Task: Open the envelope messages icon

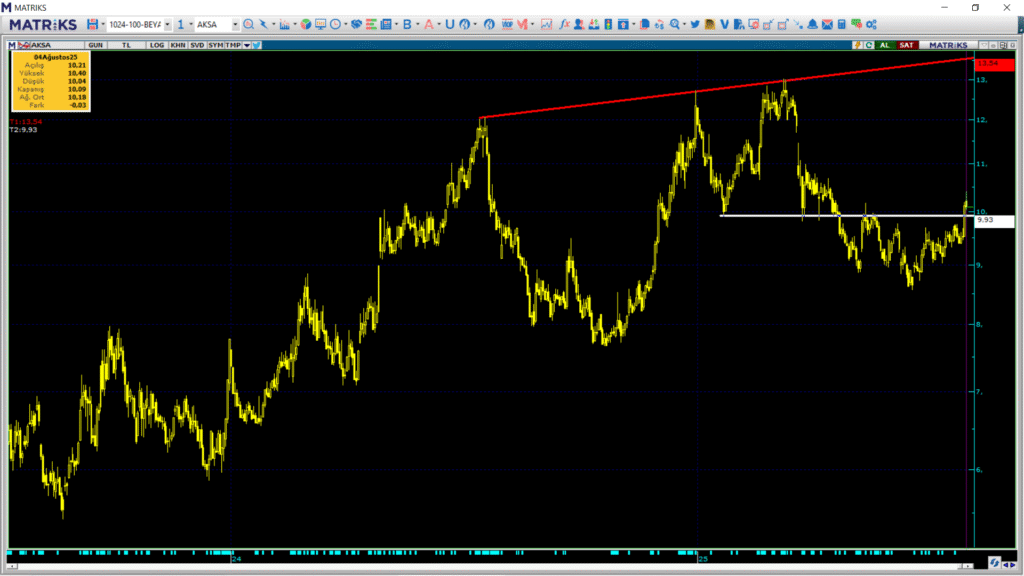Action: tap(827, 23)
